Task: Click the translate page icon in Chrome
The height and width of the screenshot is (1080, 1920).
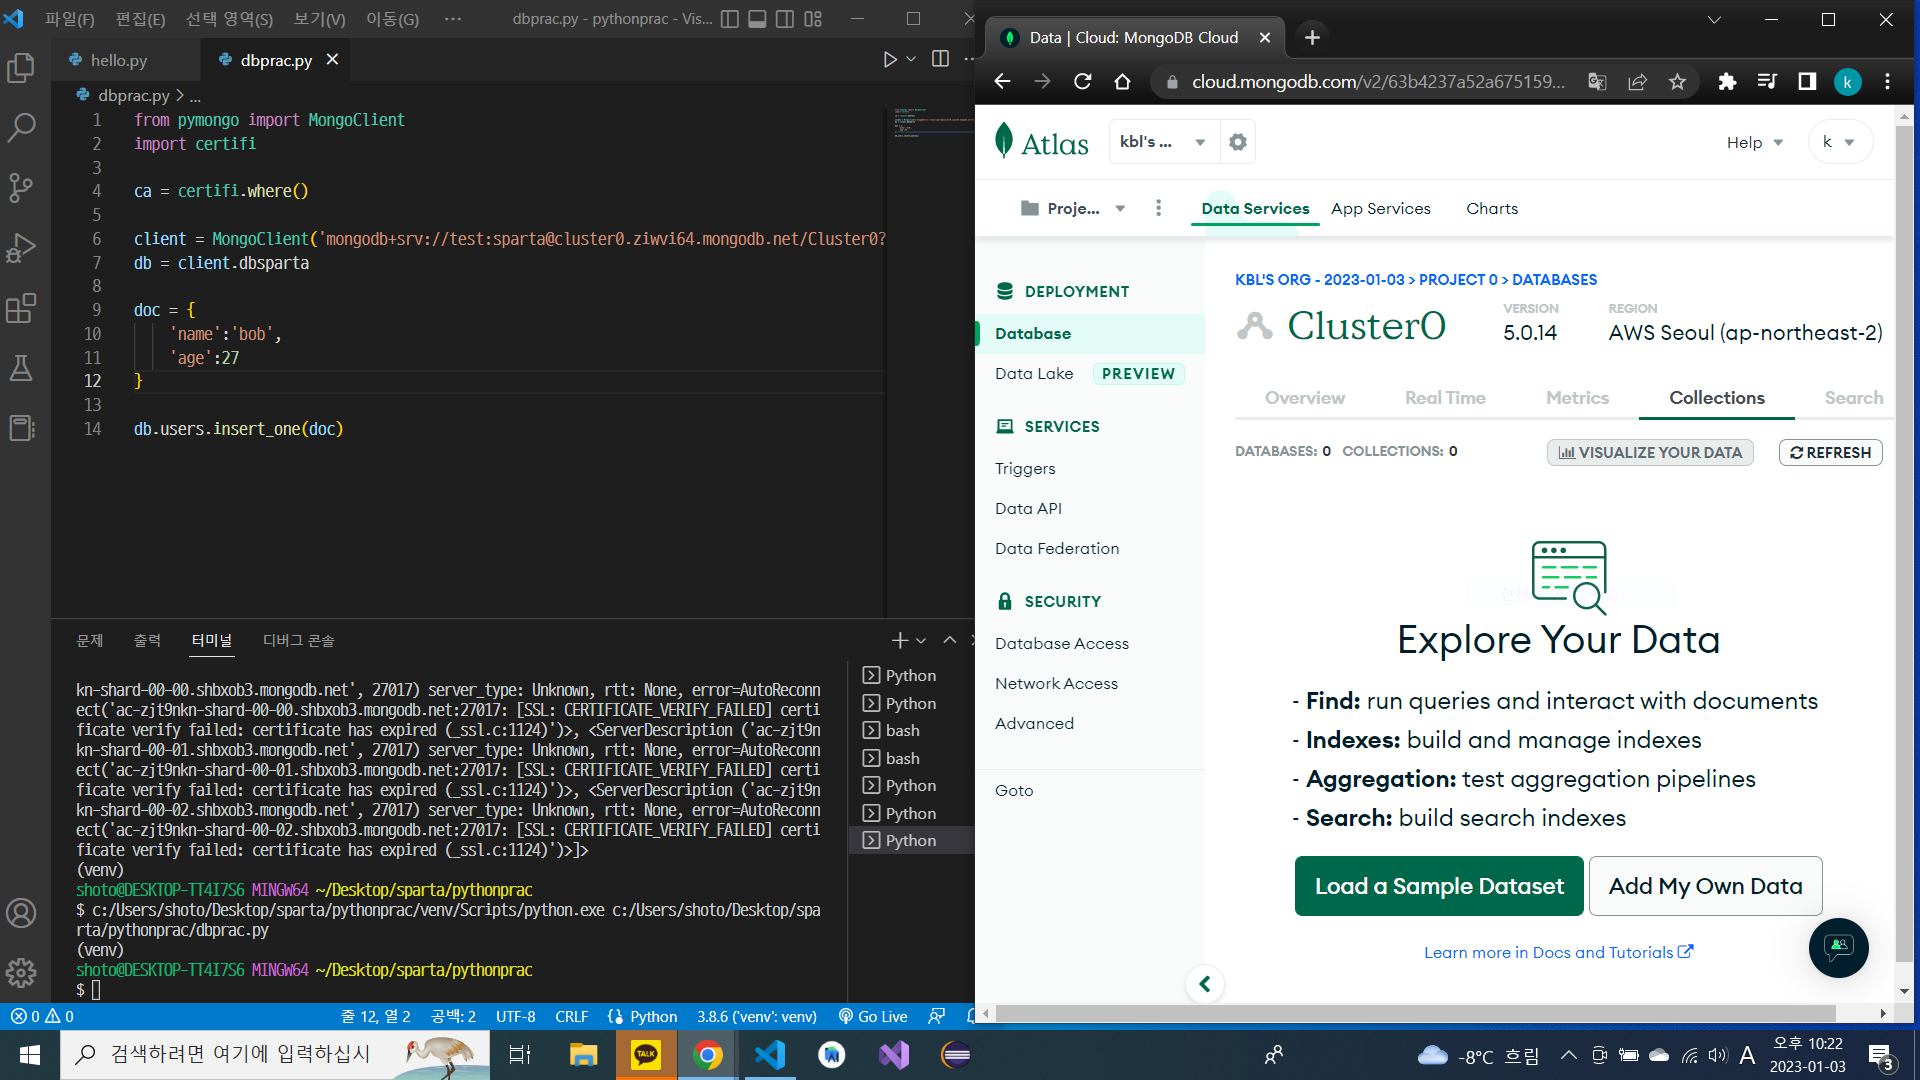Action: click(x=1597, y=82)
